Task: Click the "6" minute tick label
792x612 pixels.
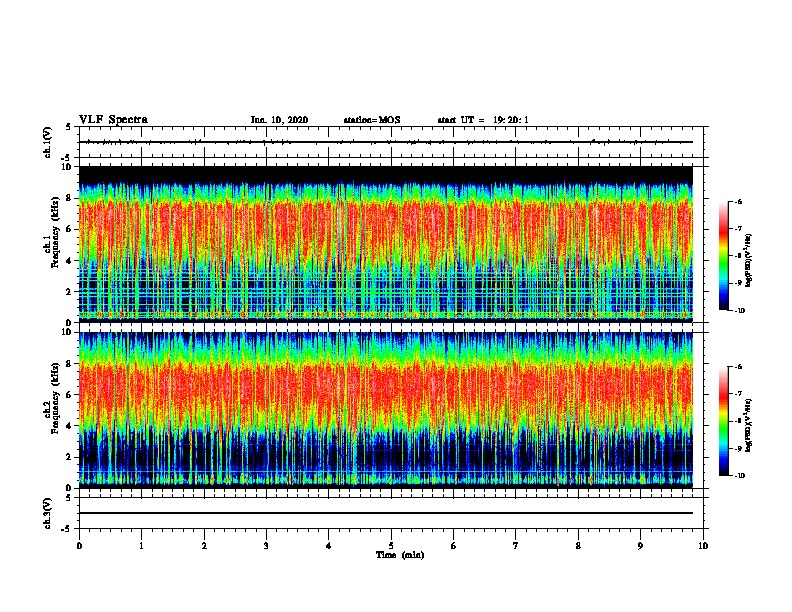Action: [x=453, y=546]
